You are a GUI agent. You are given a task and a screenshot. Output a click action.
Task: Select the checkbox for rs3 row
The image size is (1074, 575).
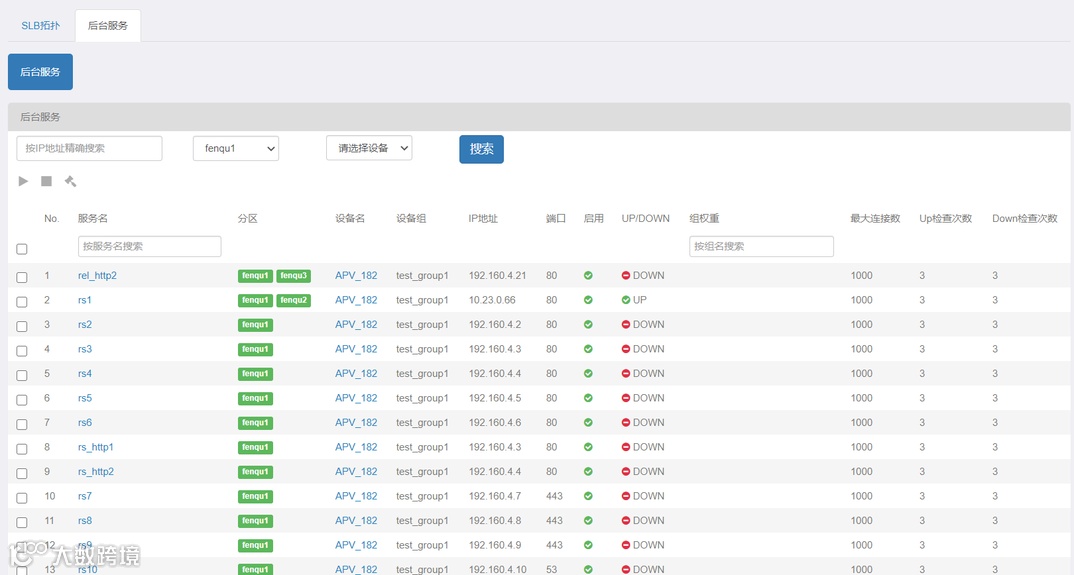pyautogui.click(x=22, y=351)
